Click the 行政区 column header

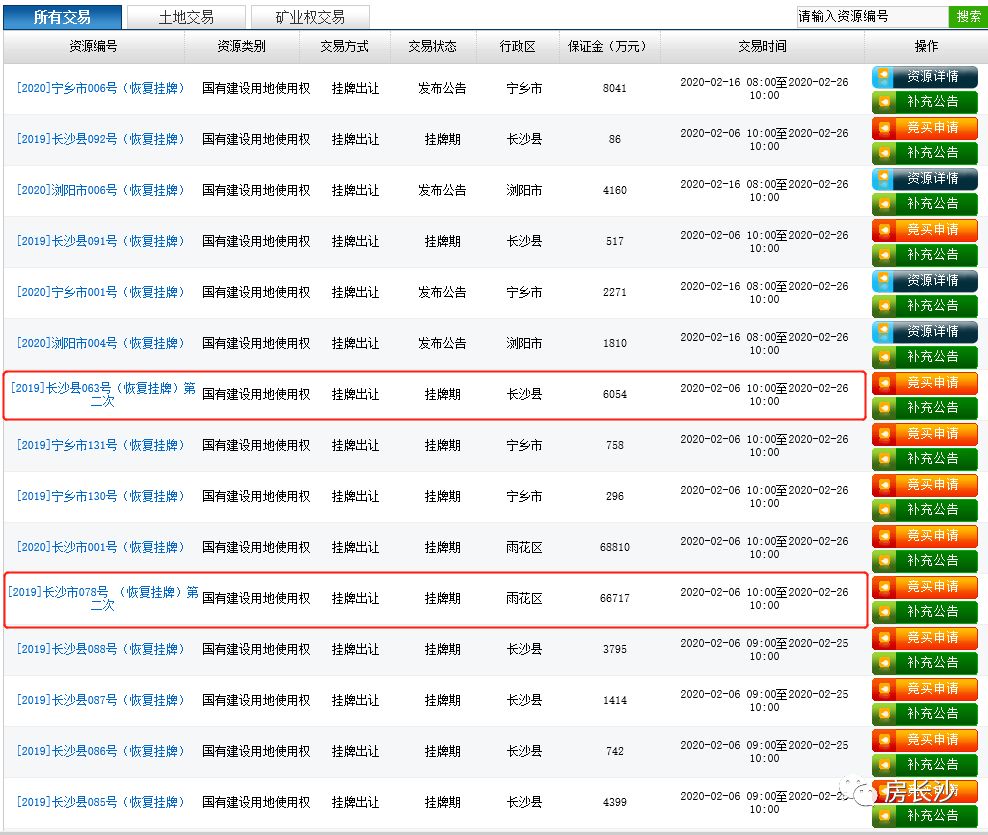tap(517, 46)
